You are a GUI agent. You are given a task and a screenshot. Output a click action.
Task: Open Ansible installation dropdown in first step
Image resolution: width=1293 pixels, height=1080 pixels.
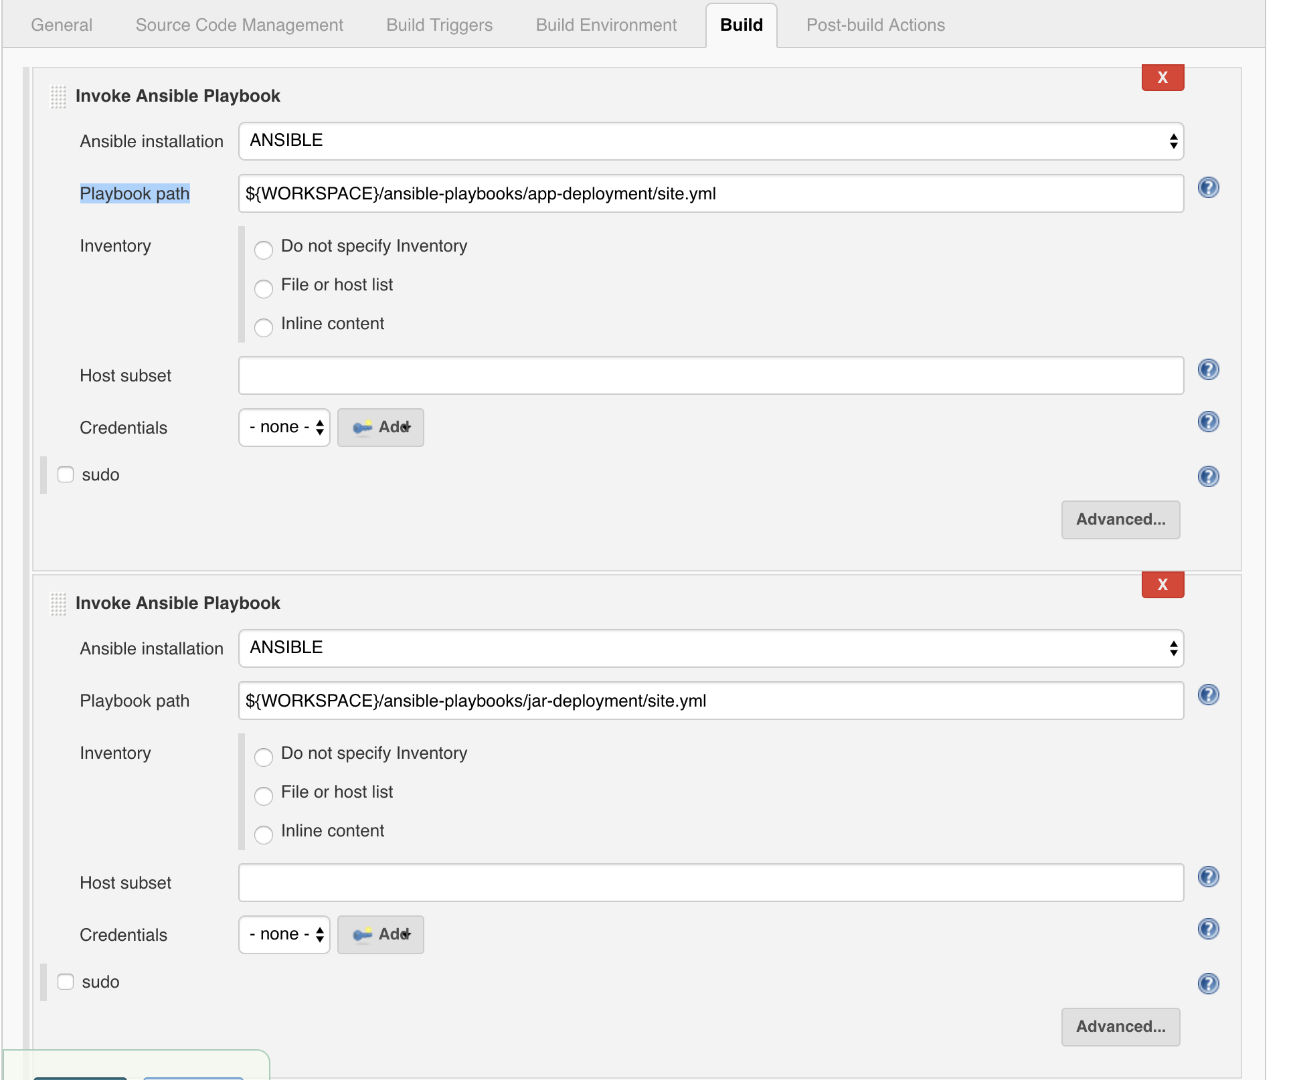click(711, 141)
